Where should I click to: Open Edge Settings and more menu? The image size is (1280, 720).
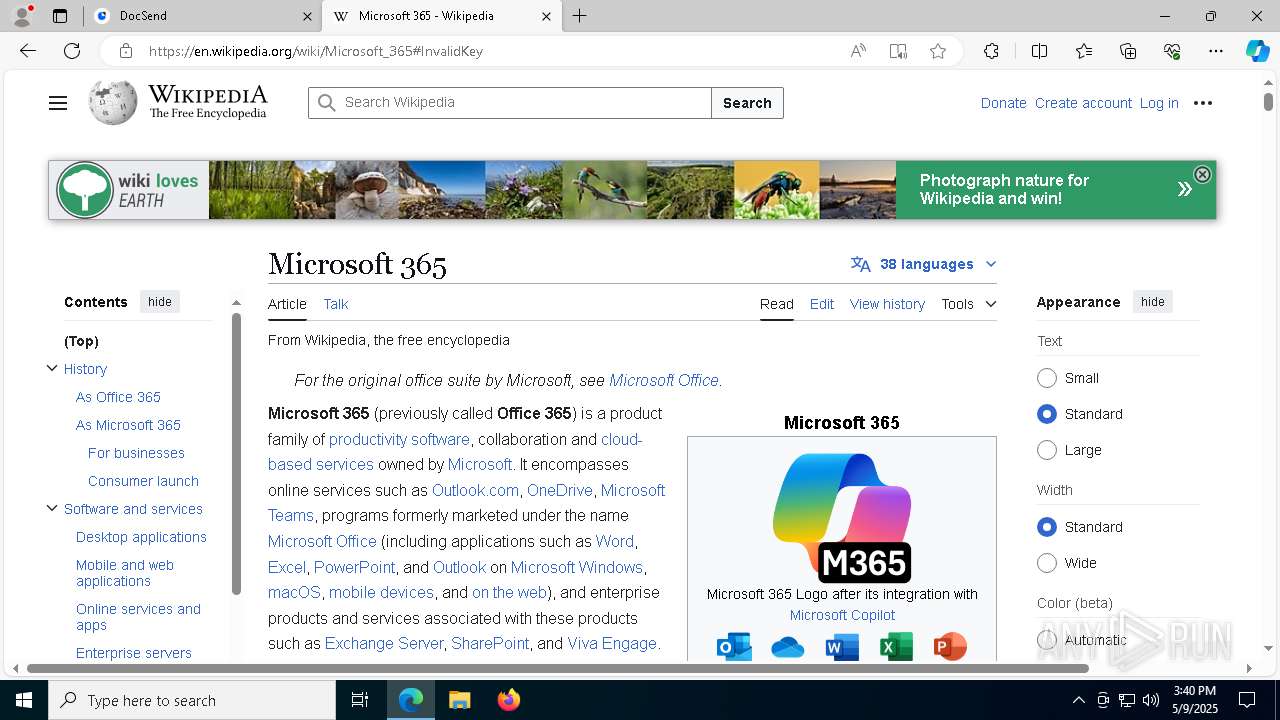pyautogui.click(x=1216, y=51)
